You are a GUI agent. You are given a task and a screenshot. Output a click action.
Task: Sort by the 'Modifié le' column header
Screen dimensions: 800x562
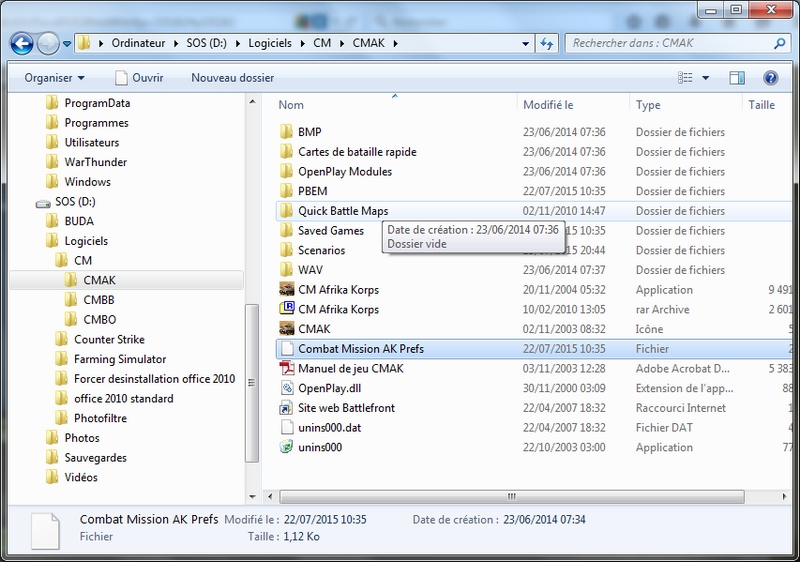(x=548, y=105)
